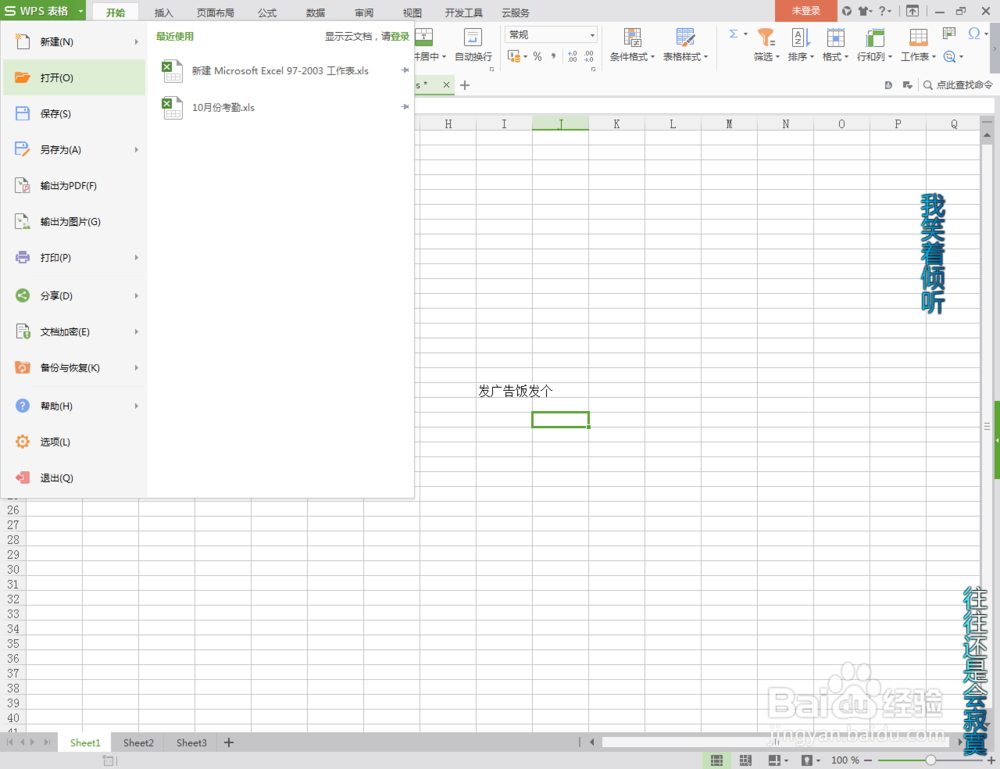Add a new document tab with plus

465,85
